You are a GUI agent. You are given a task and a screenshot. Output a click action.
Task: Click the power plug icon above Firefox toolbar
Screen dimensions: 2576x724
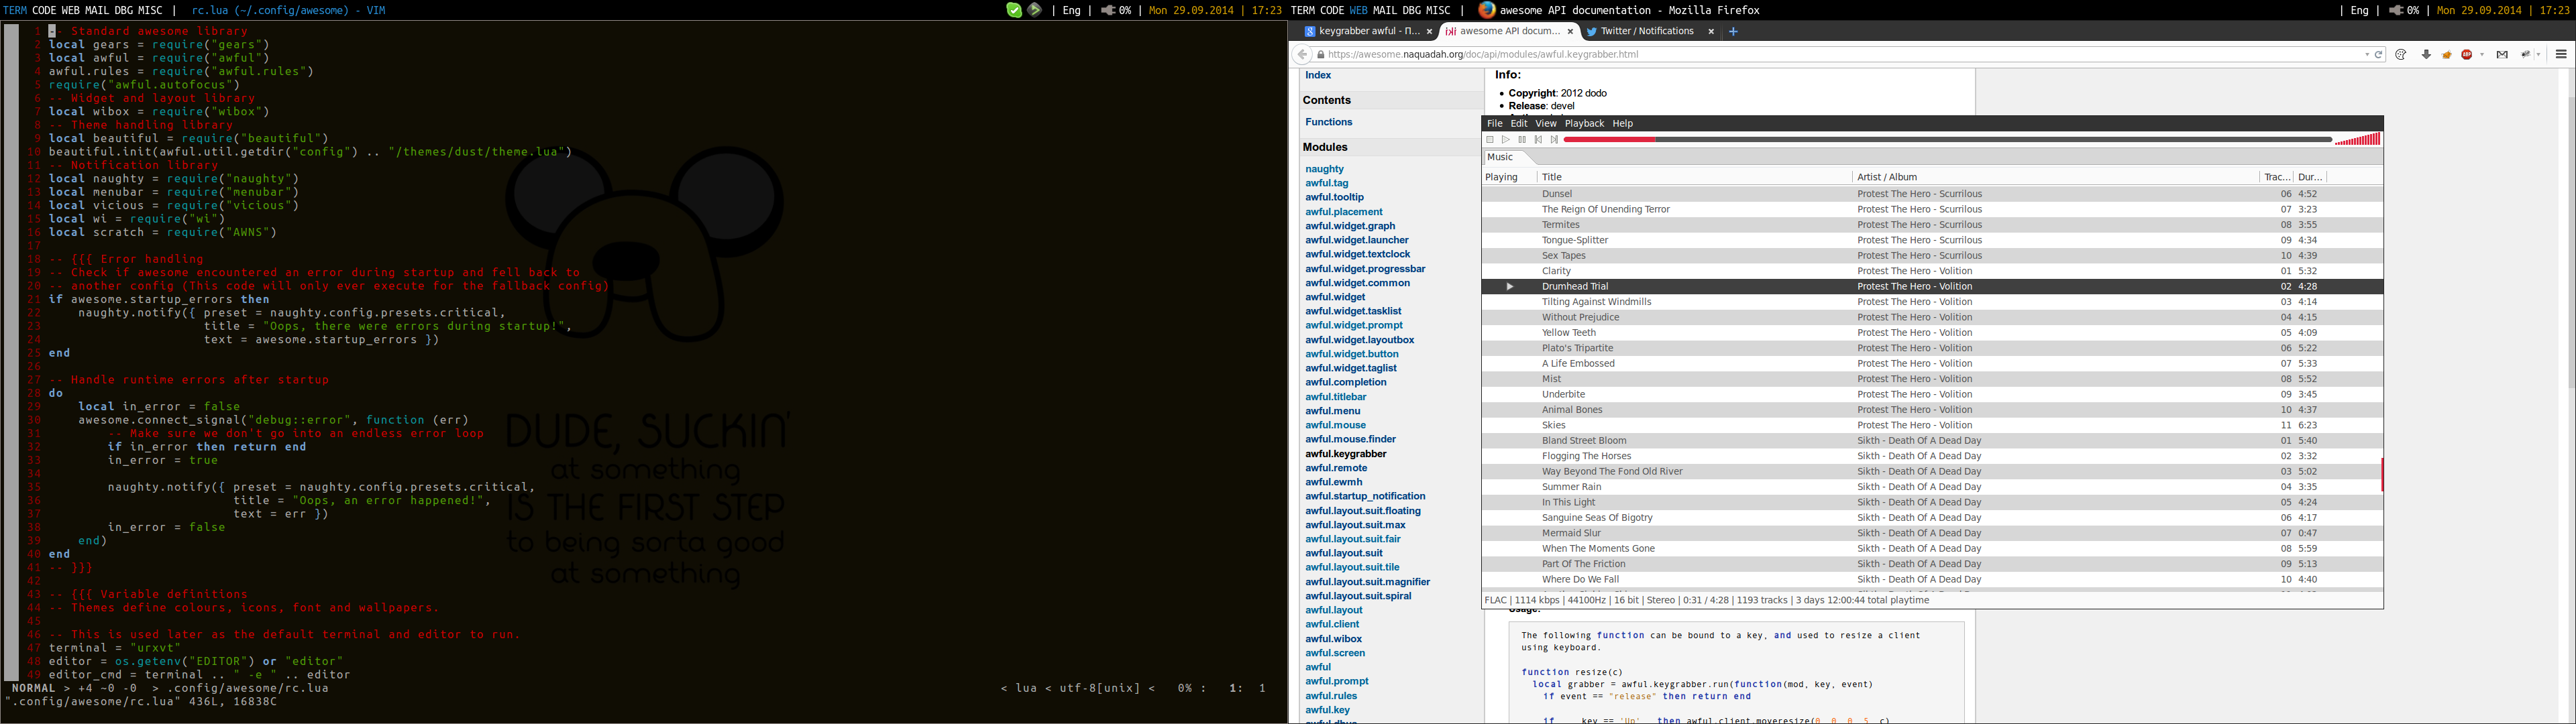point(2396,10)
